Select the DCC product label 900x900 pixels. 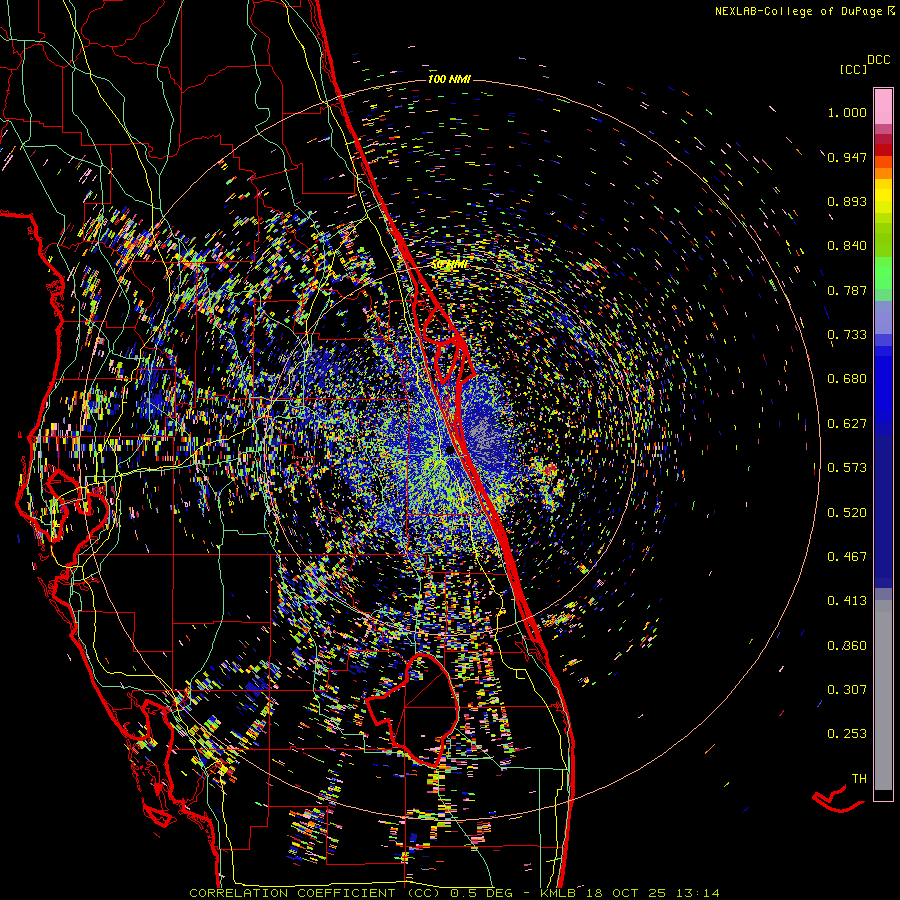click(878, 60)
